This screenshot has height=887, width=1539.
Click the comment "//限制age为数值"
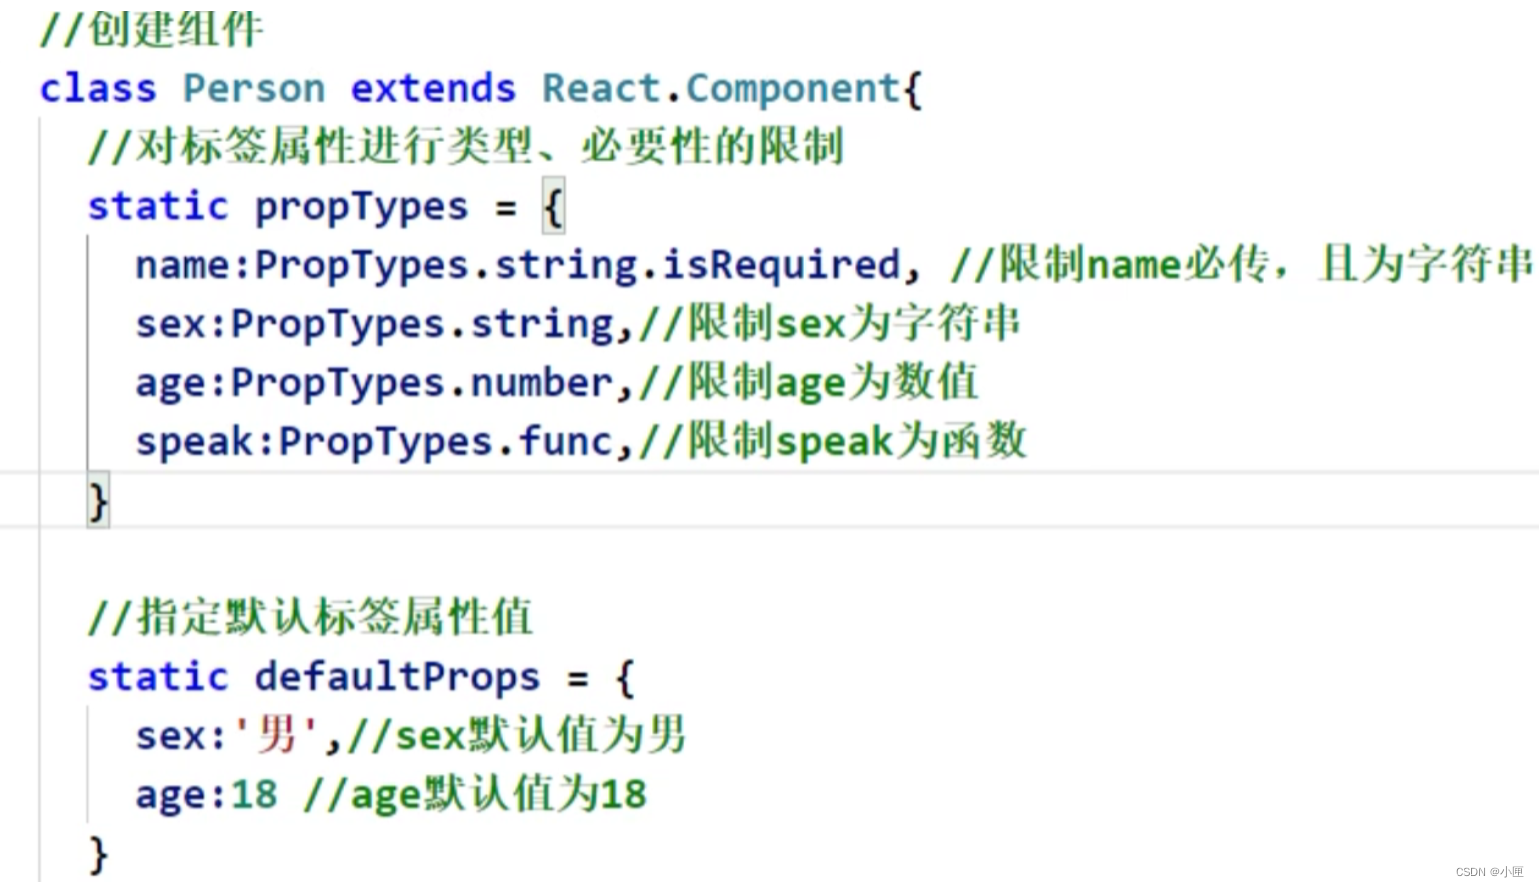click(x=809, y=383)
